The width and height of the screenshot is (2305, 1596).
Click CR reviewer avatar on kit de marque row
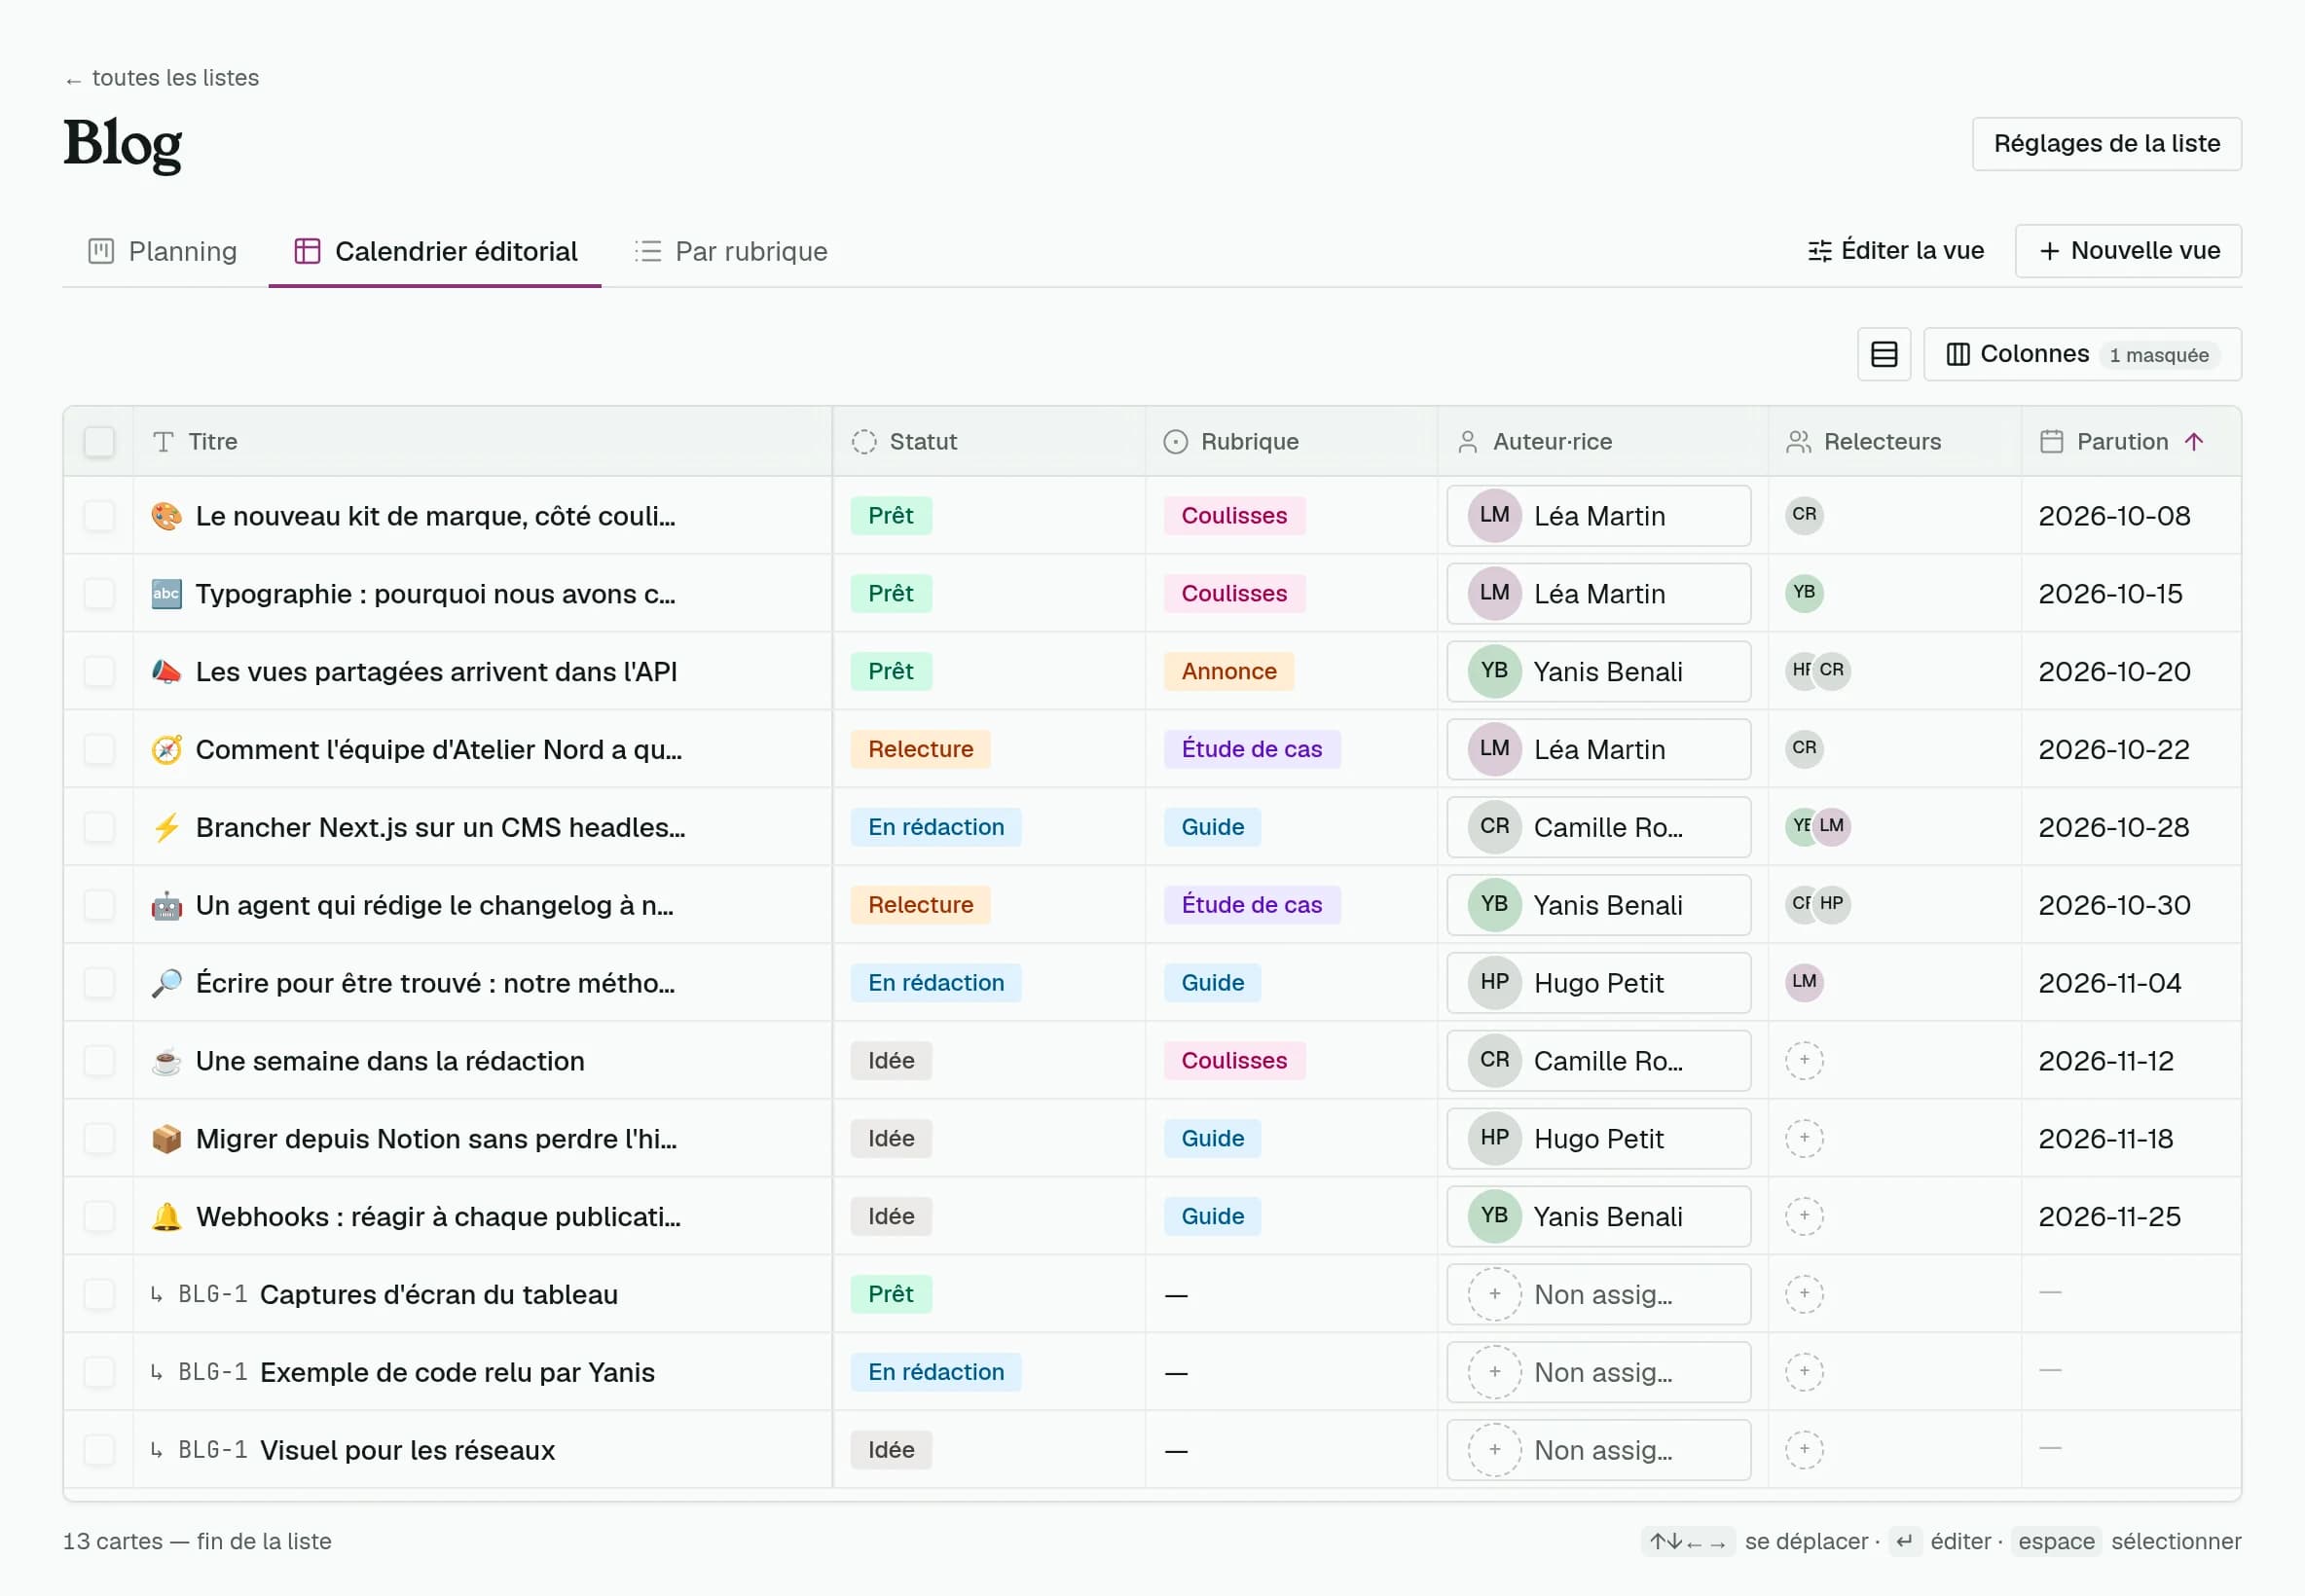coord(1804,515)
